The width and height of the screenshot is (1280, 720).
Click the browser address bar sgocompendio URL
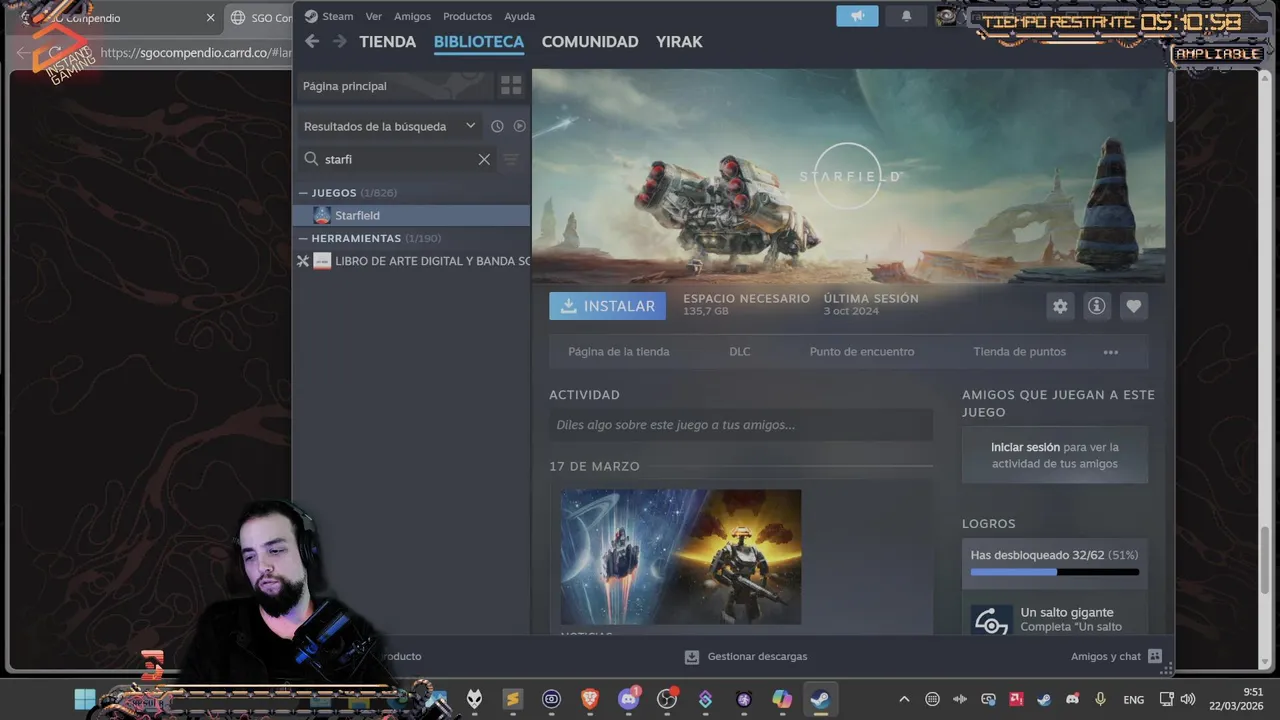pyautogui.click(x=195, y=52)
